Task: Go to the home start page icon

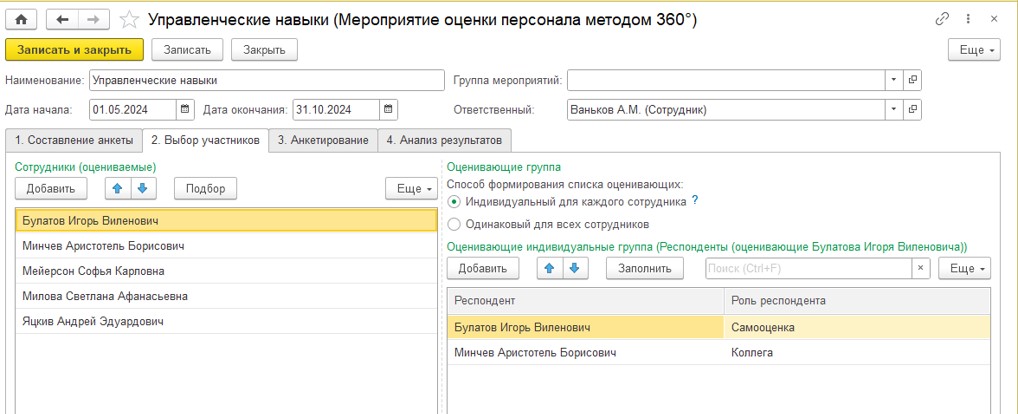Action: tap(21, 19)
